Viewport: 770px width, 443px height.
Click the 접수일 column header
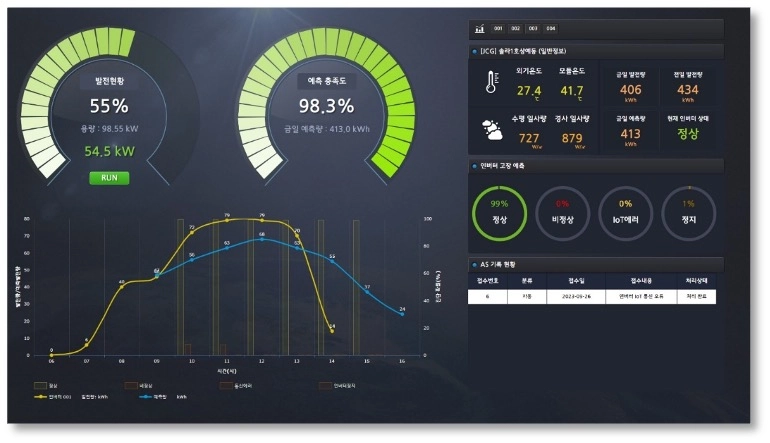coord(576,281)
